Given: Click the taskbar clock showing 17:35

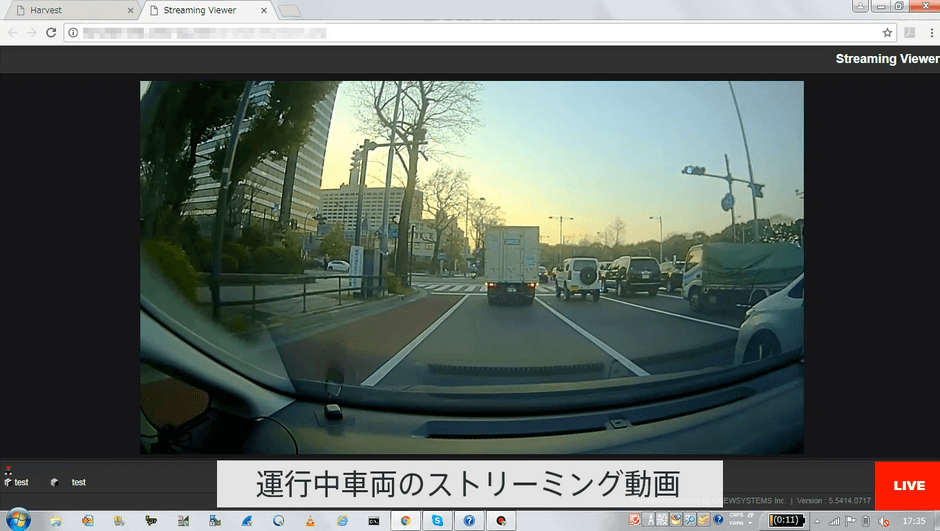Looking at the screenshot, I should coord(913,520).
